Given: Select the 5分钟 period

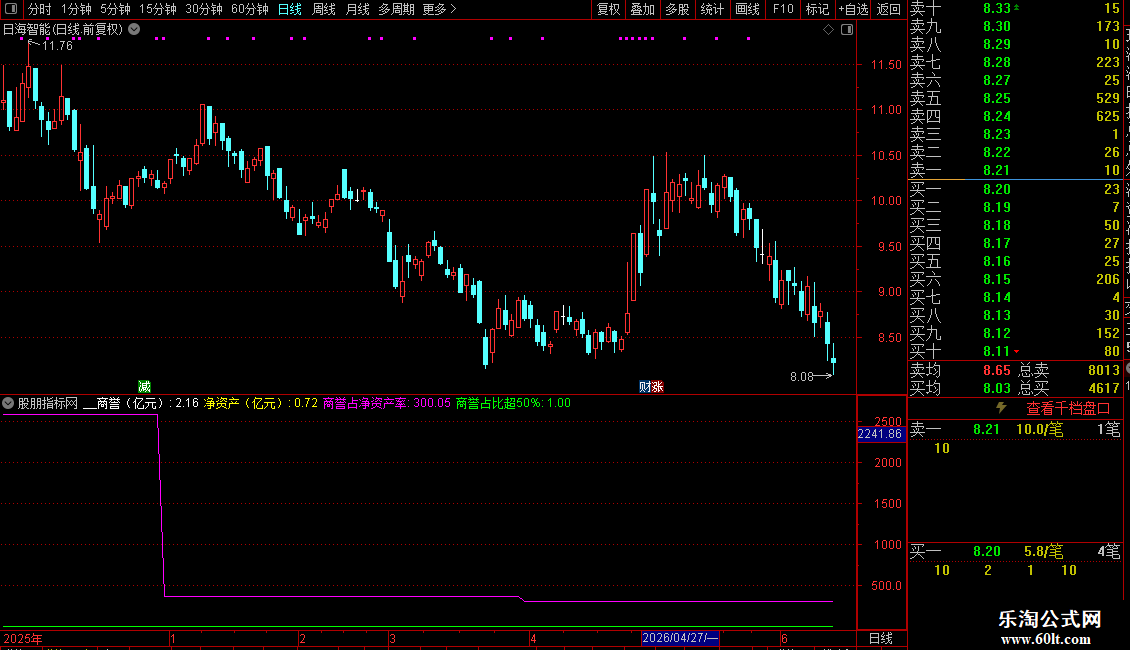Looking at the screenshot, I should click(115, 9).
